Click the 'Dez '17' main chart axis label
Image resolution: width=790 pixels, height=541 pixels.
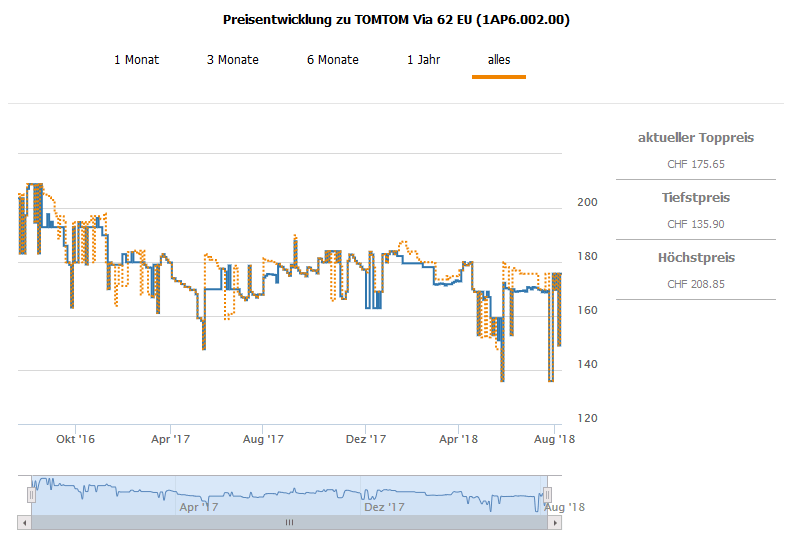(365, 439)
